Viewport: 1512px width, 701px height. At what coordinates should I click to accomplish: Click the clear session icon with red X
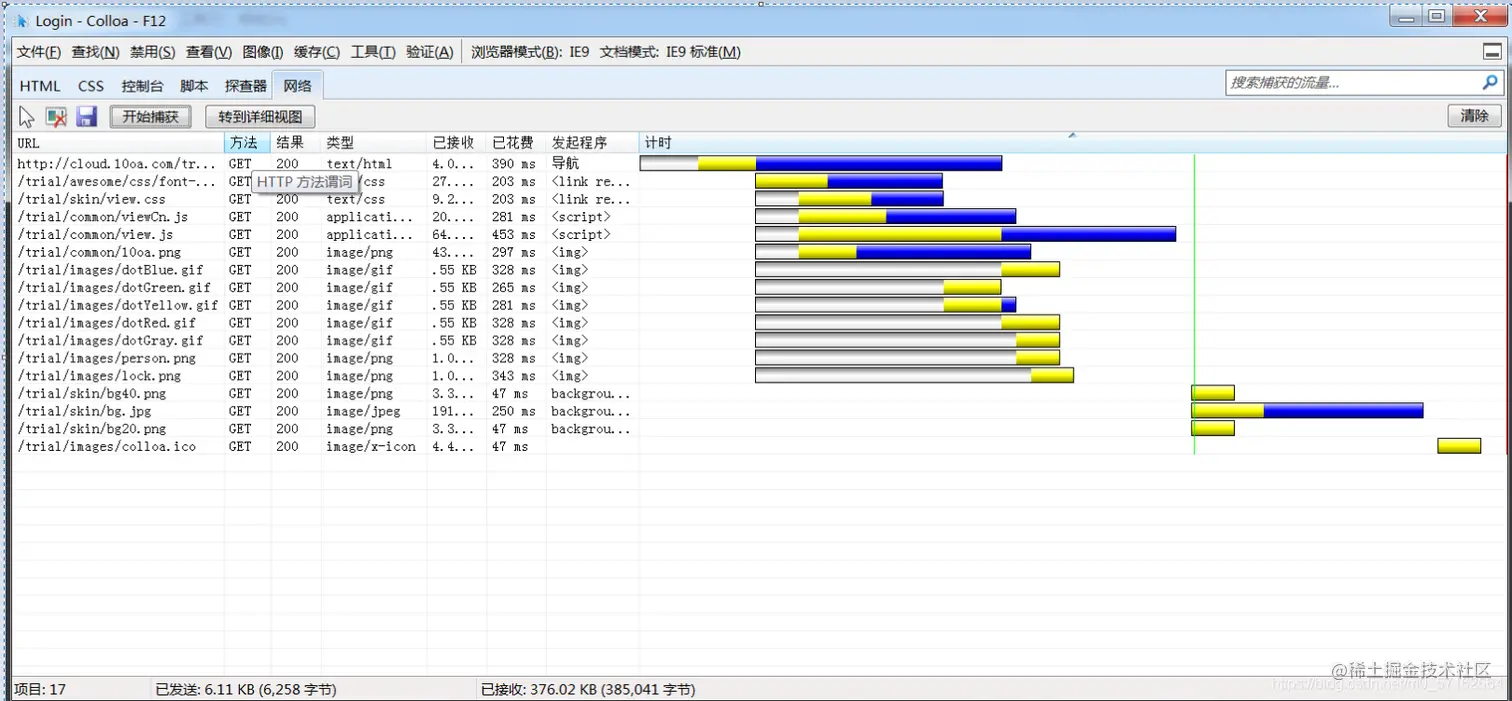coord(56,116)
